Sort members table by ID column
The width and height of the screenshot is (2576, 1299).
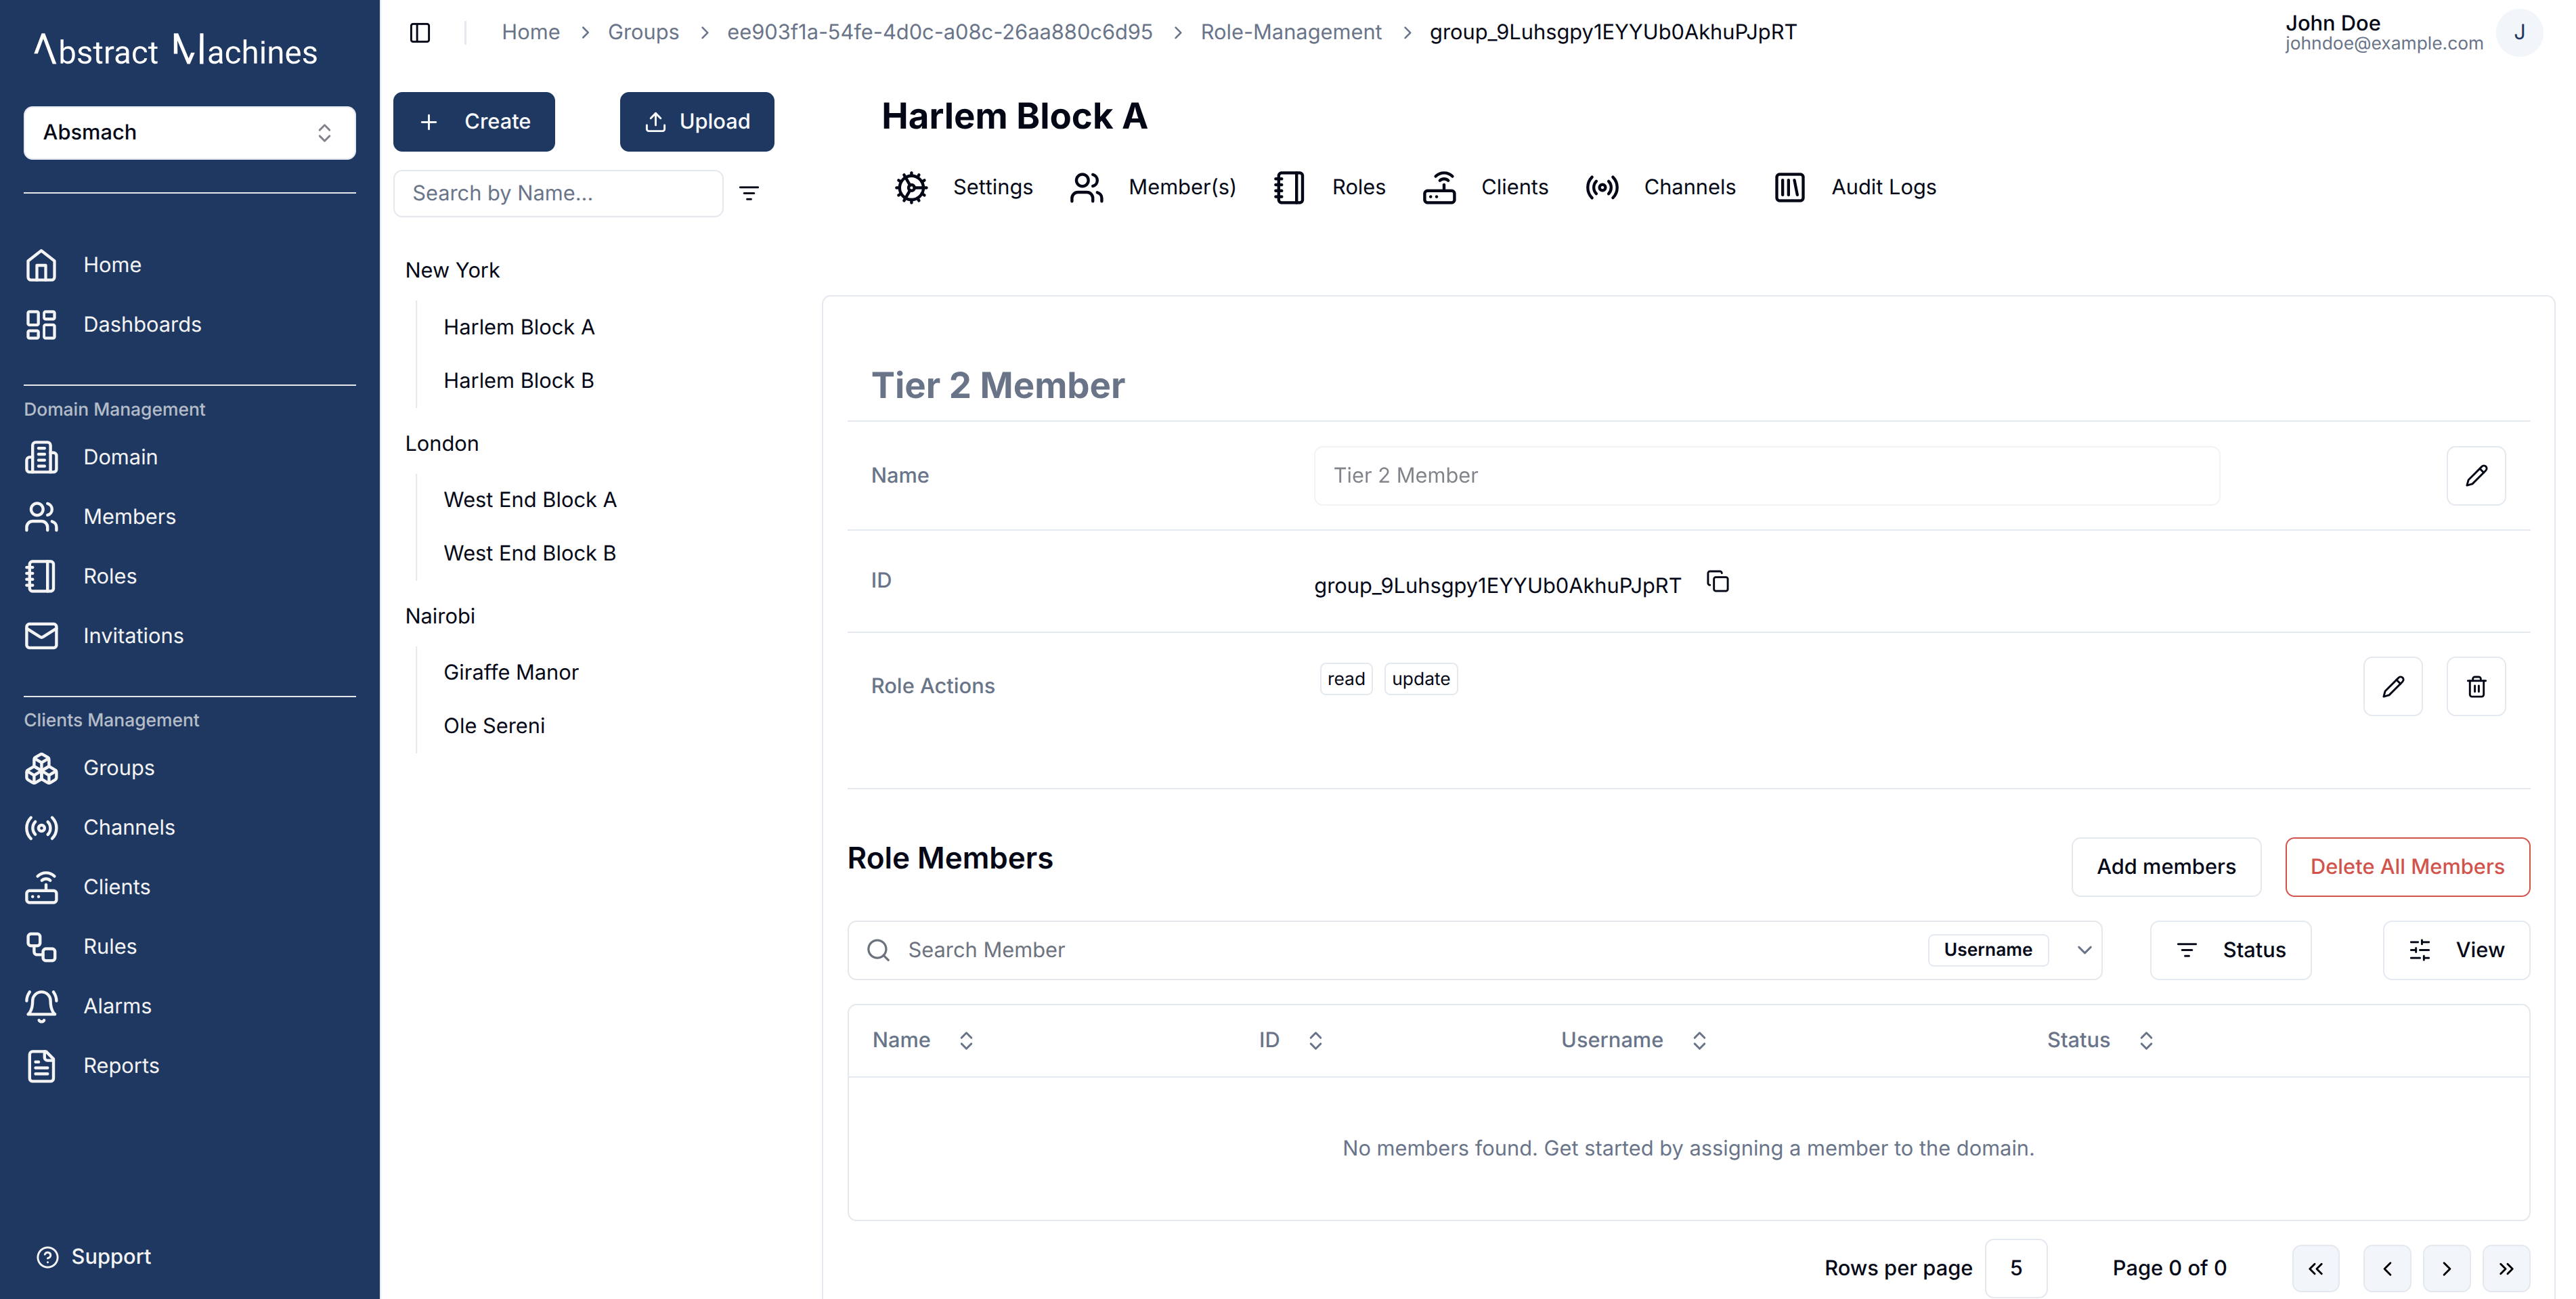(x=1291, y=1041)
